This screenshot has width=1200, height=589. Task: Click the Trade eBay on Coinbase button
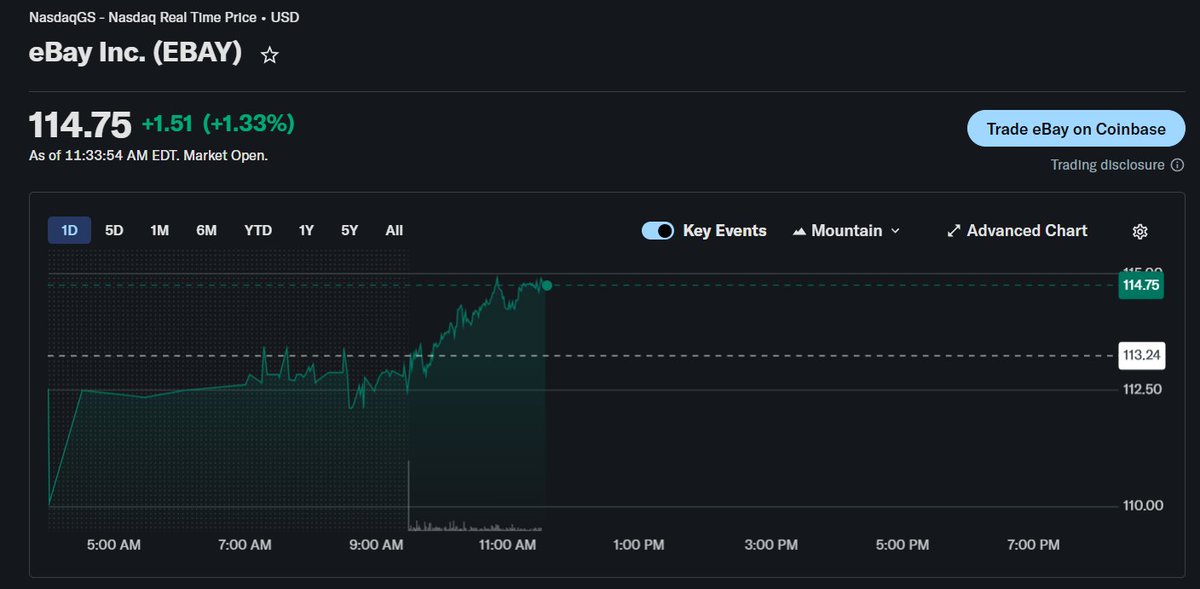pyautogui.click(x=1076, y=129)
